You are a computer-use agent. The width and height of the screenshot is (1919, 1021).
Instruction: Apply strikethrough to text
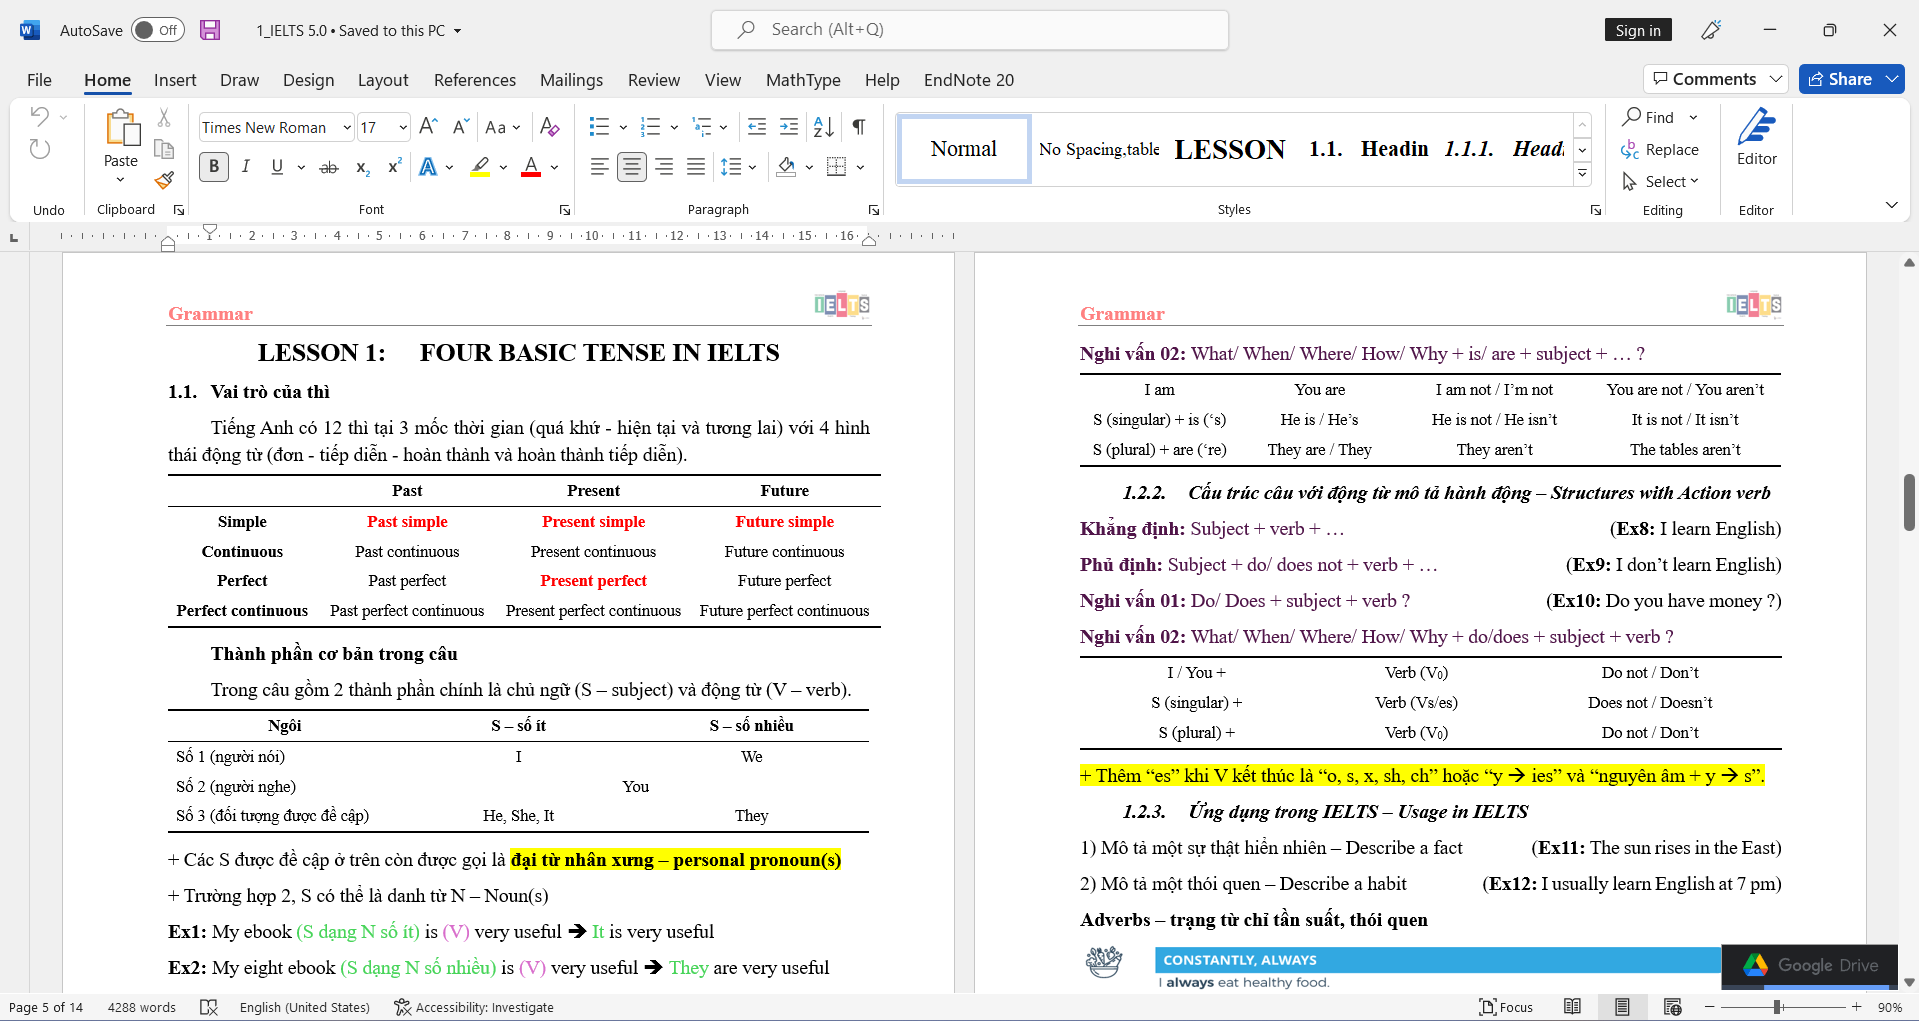pos(328,167)
